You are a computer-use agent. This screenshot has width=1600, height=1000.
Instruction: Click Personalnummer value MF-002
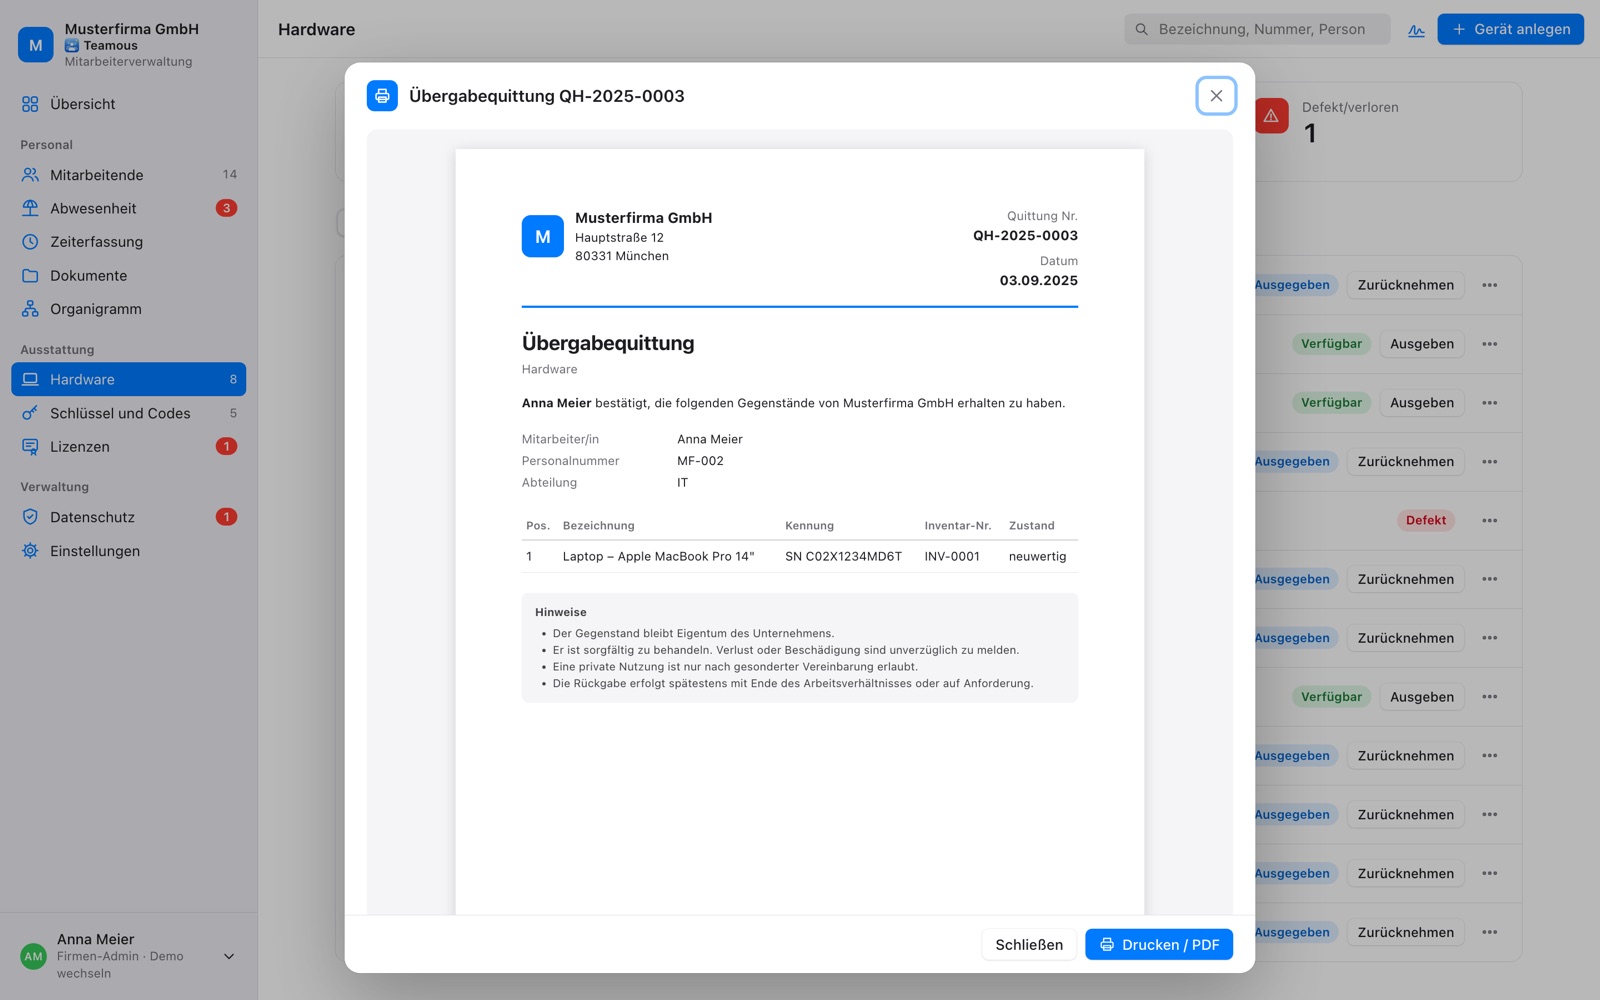pos(700,461)
